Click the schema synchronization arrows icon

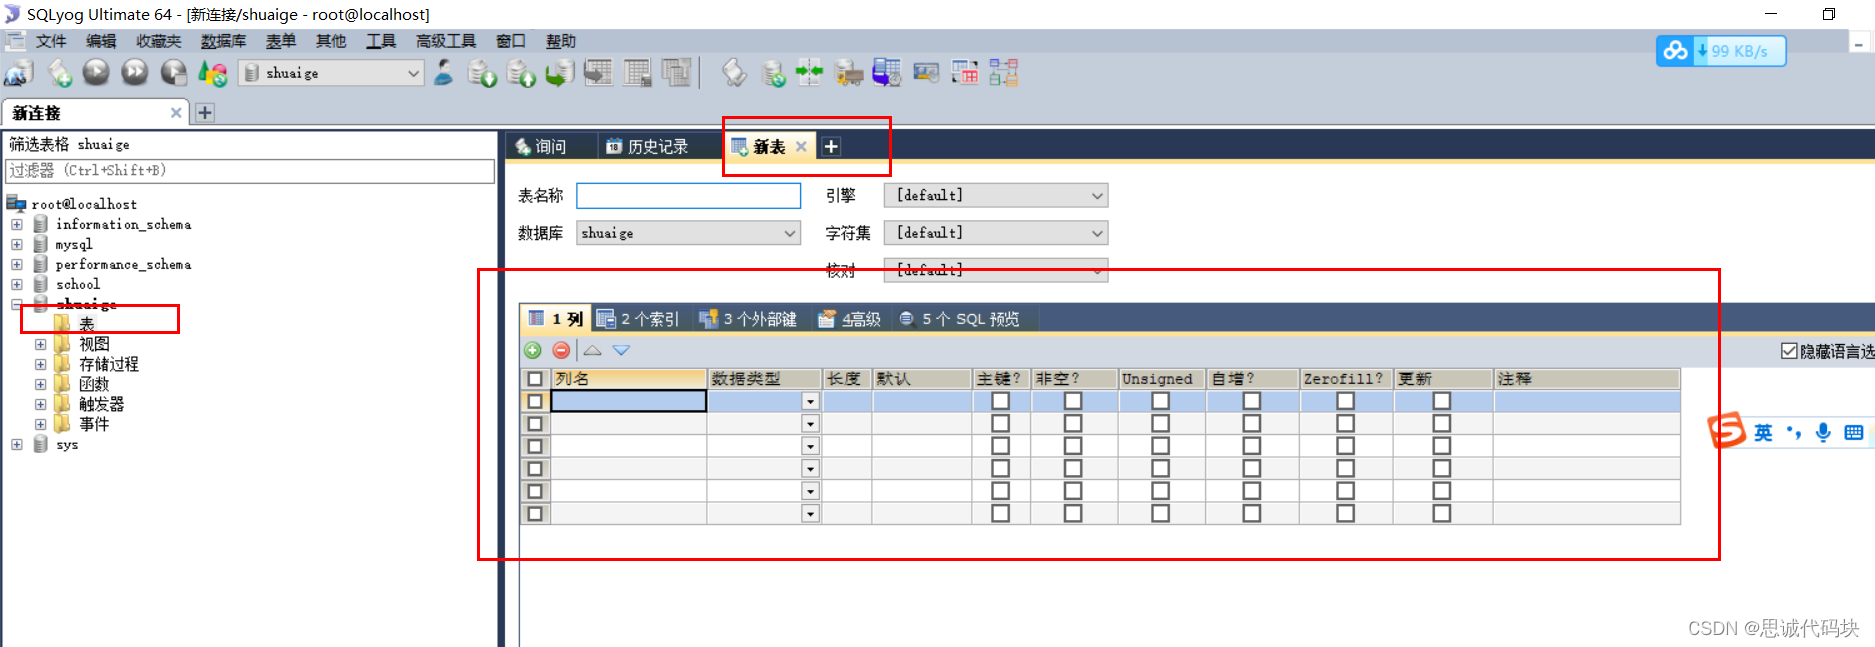[810, 72]
